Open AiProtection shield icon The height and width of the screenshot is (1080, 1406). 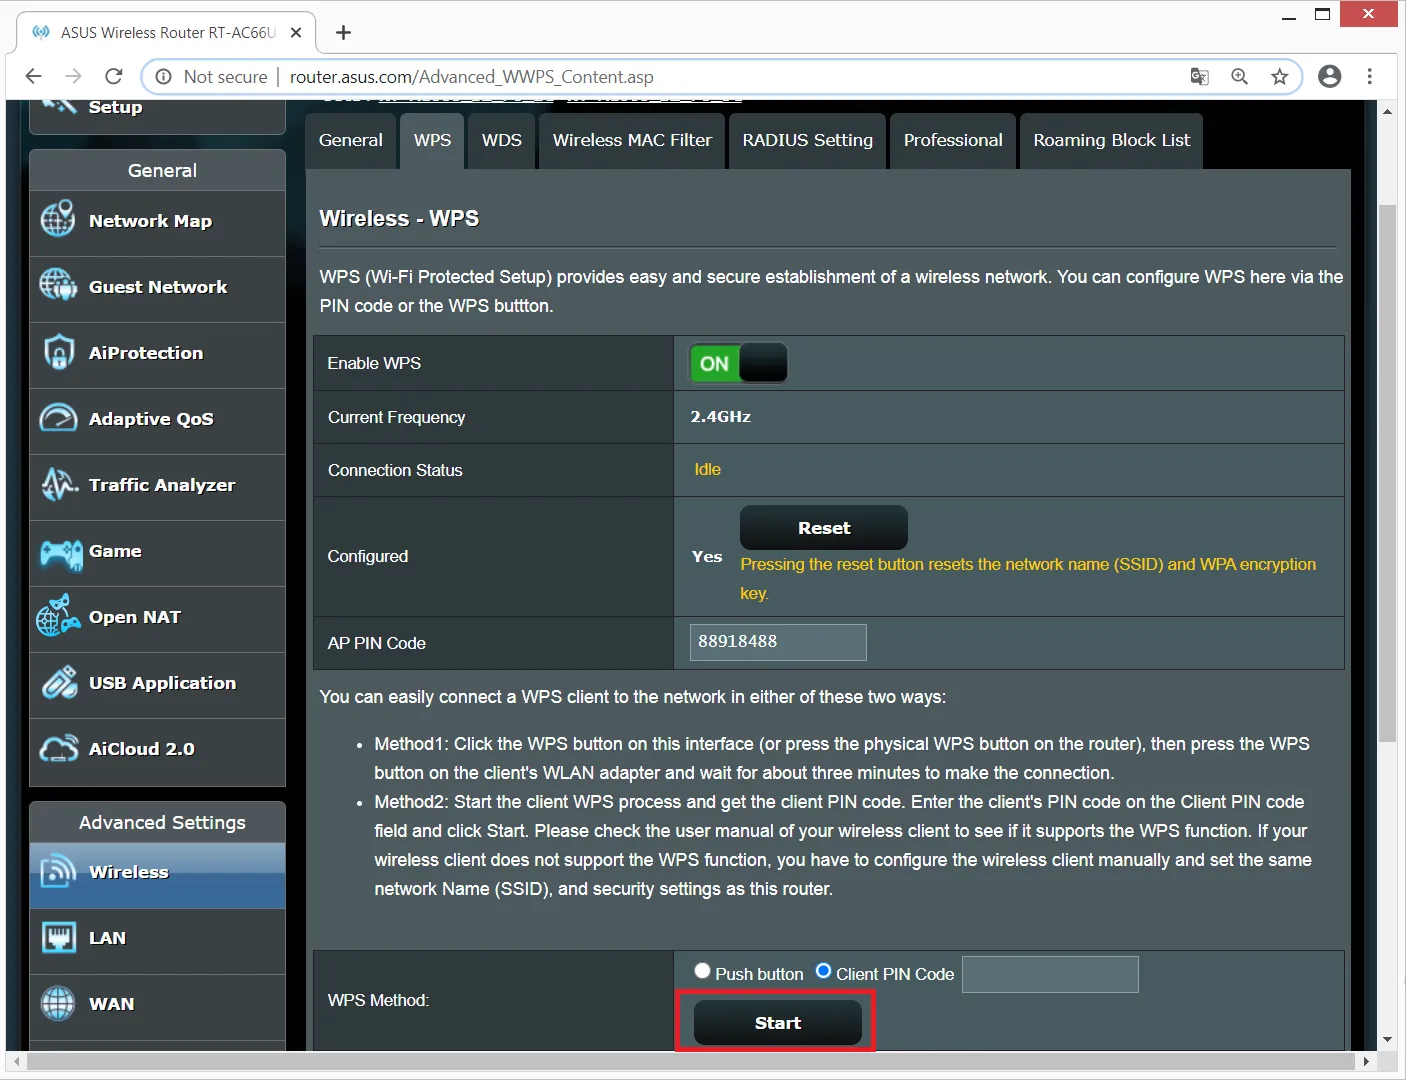[58, 352]
